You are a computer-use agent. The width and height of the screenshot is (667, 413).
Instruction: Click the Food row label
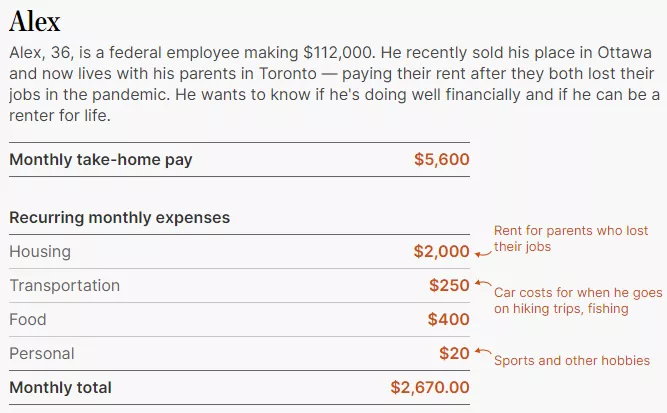coord(28,319)
